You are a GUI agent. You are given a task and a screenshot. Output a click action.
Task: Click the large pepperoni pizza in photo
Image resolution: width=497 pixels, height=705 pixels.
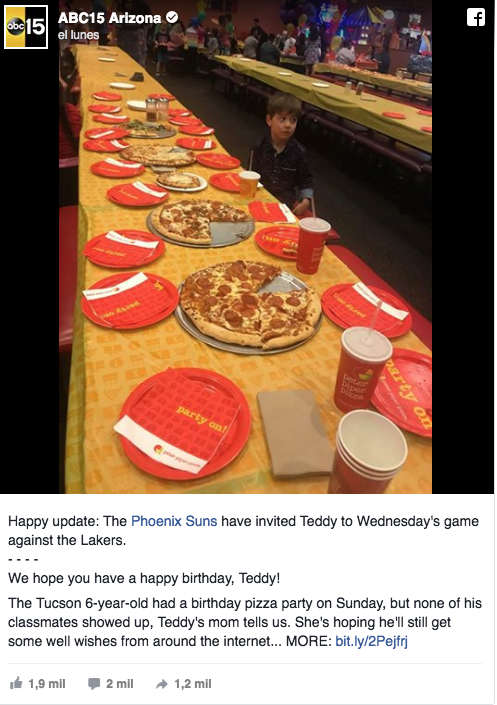[250, 304]
